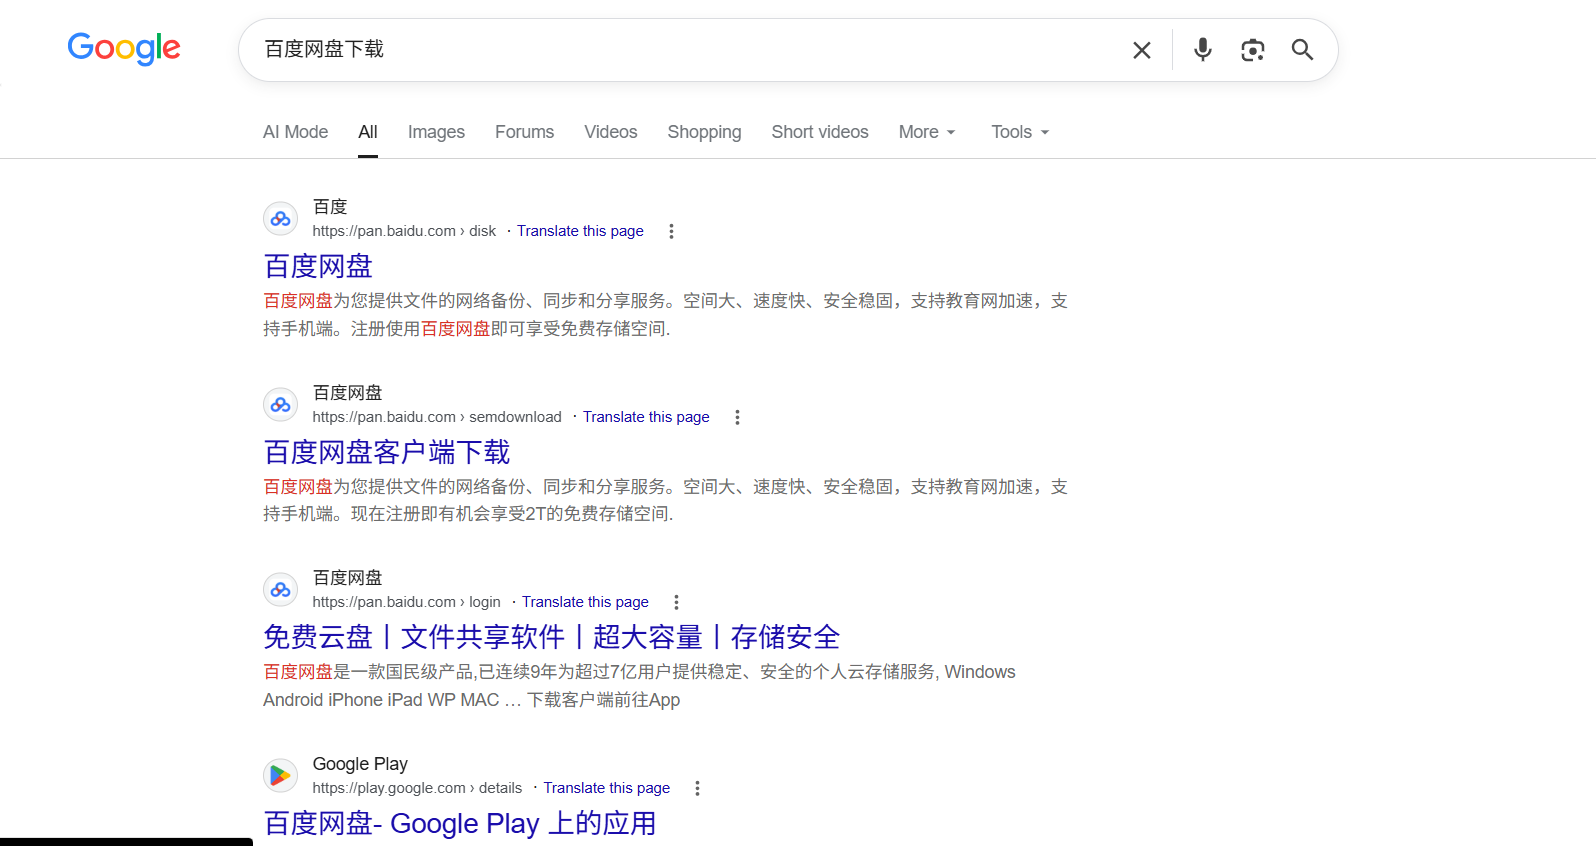1596x846 pixels.
Task: Click the 百度网盘 site name above login URL
Action: coord(347,578)
